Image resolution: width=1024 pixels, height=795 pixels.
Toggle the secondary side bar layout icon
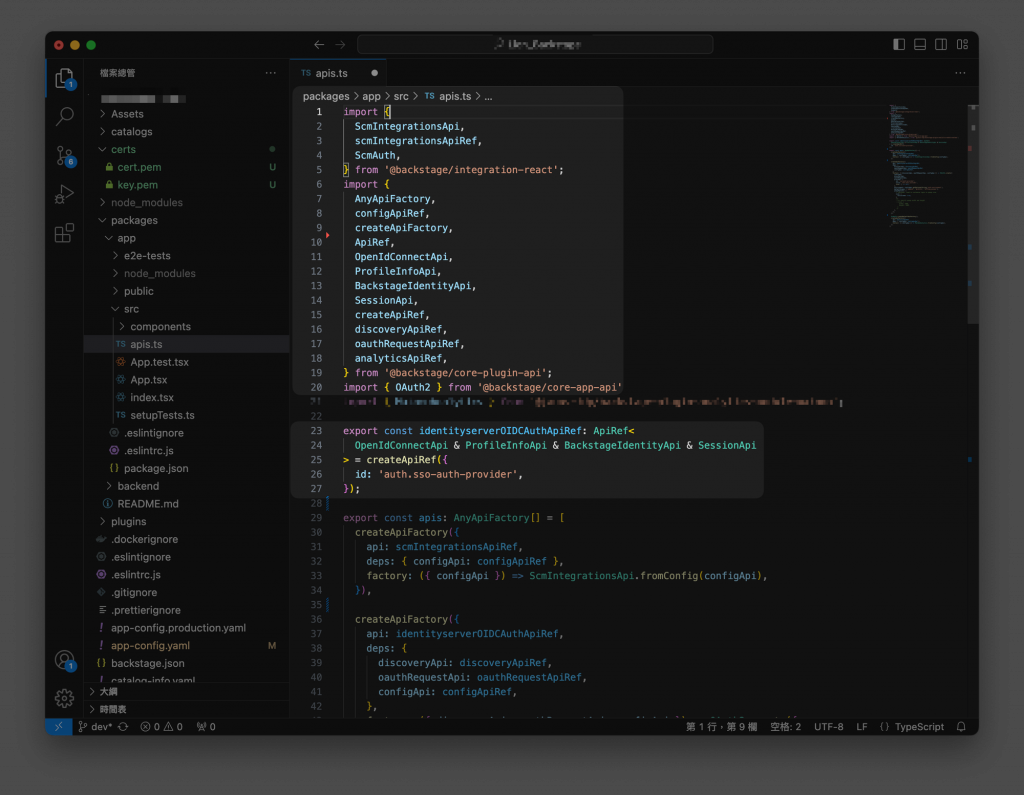click(941, 44)
